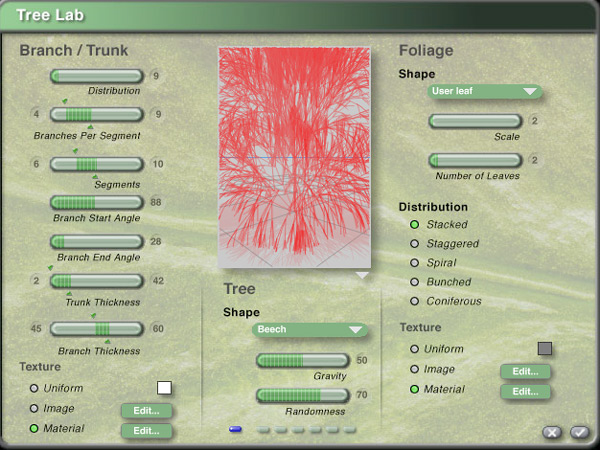
Task: Click the Gravity slider
Action: [x=303, y=360]
